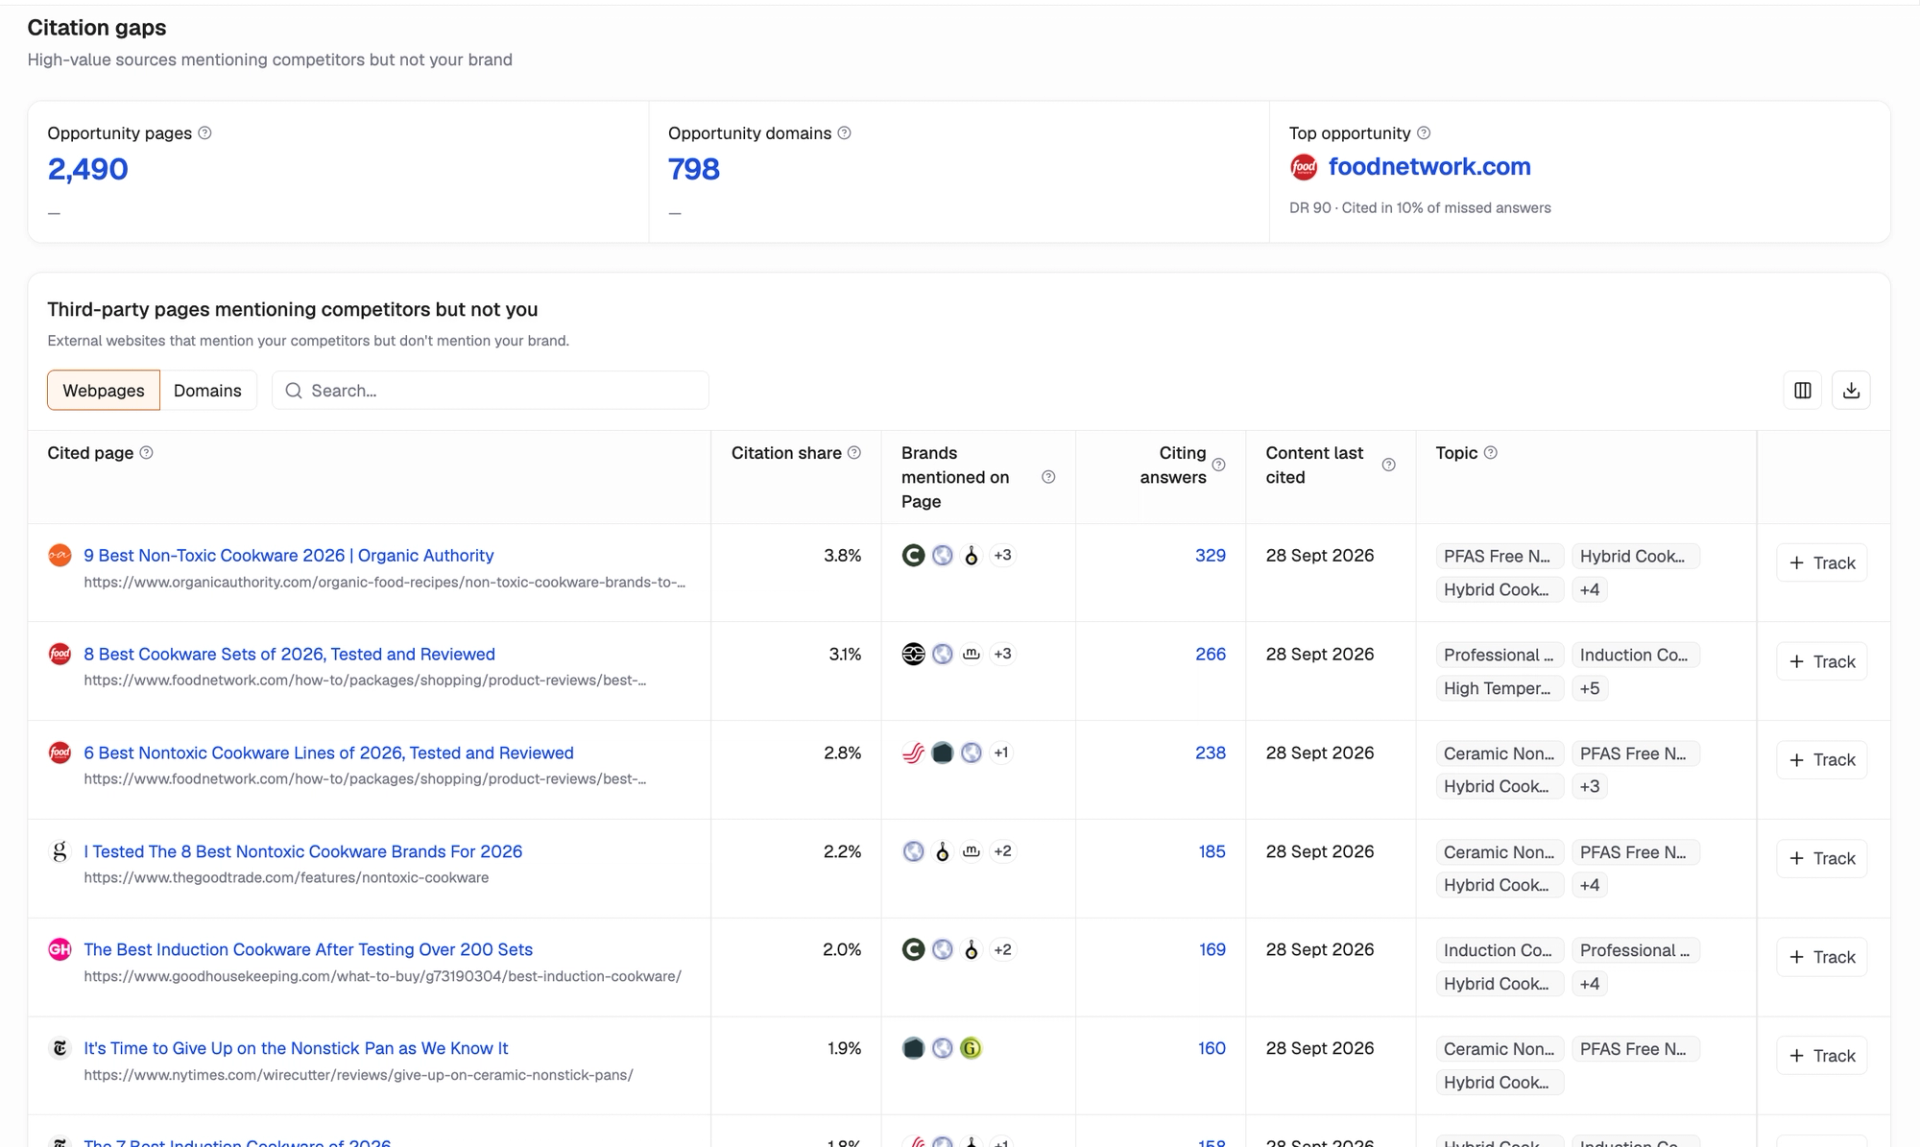
Task: Expand +4 topics in Organic Authority row
Action: (1589, 590)
